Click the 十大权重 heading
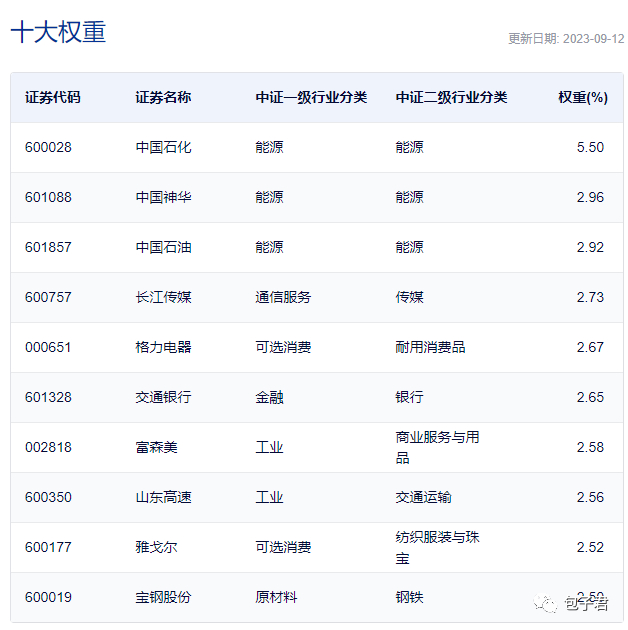628x630 pixels. coord(58,32)
